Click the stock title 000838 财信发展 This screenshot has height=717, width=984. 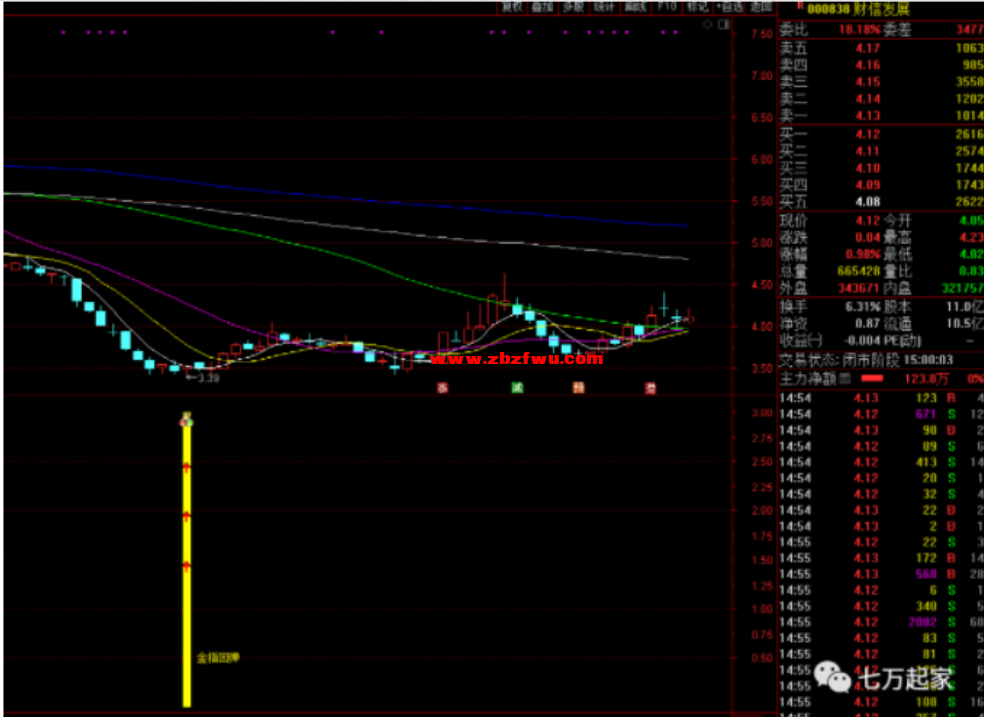(x=858, y=9)
